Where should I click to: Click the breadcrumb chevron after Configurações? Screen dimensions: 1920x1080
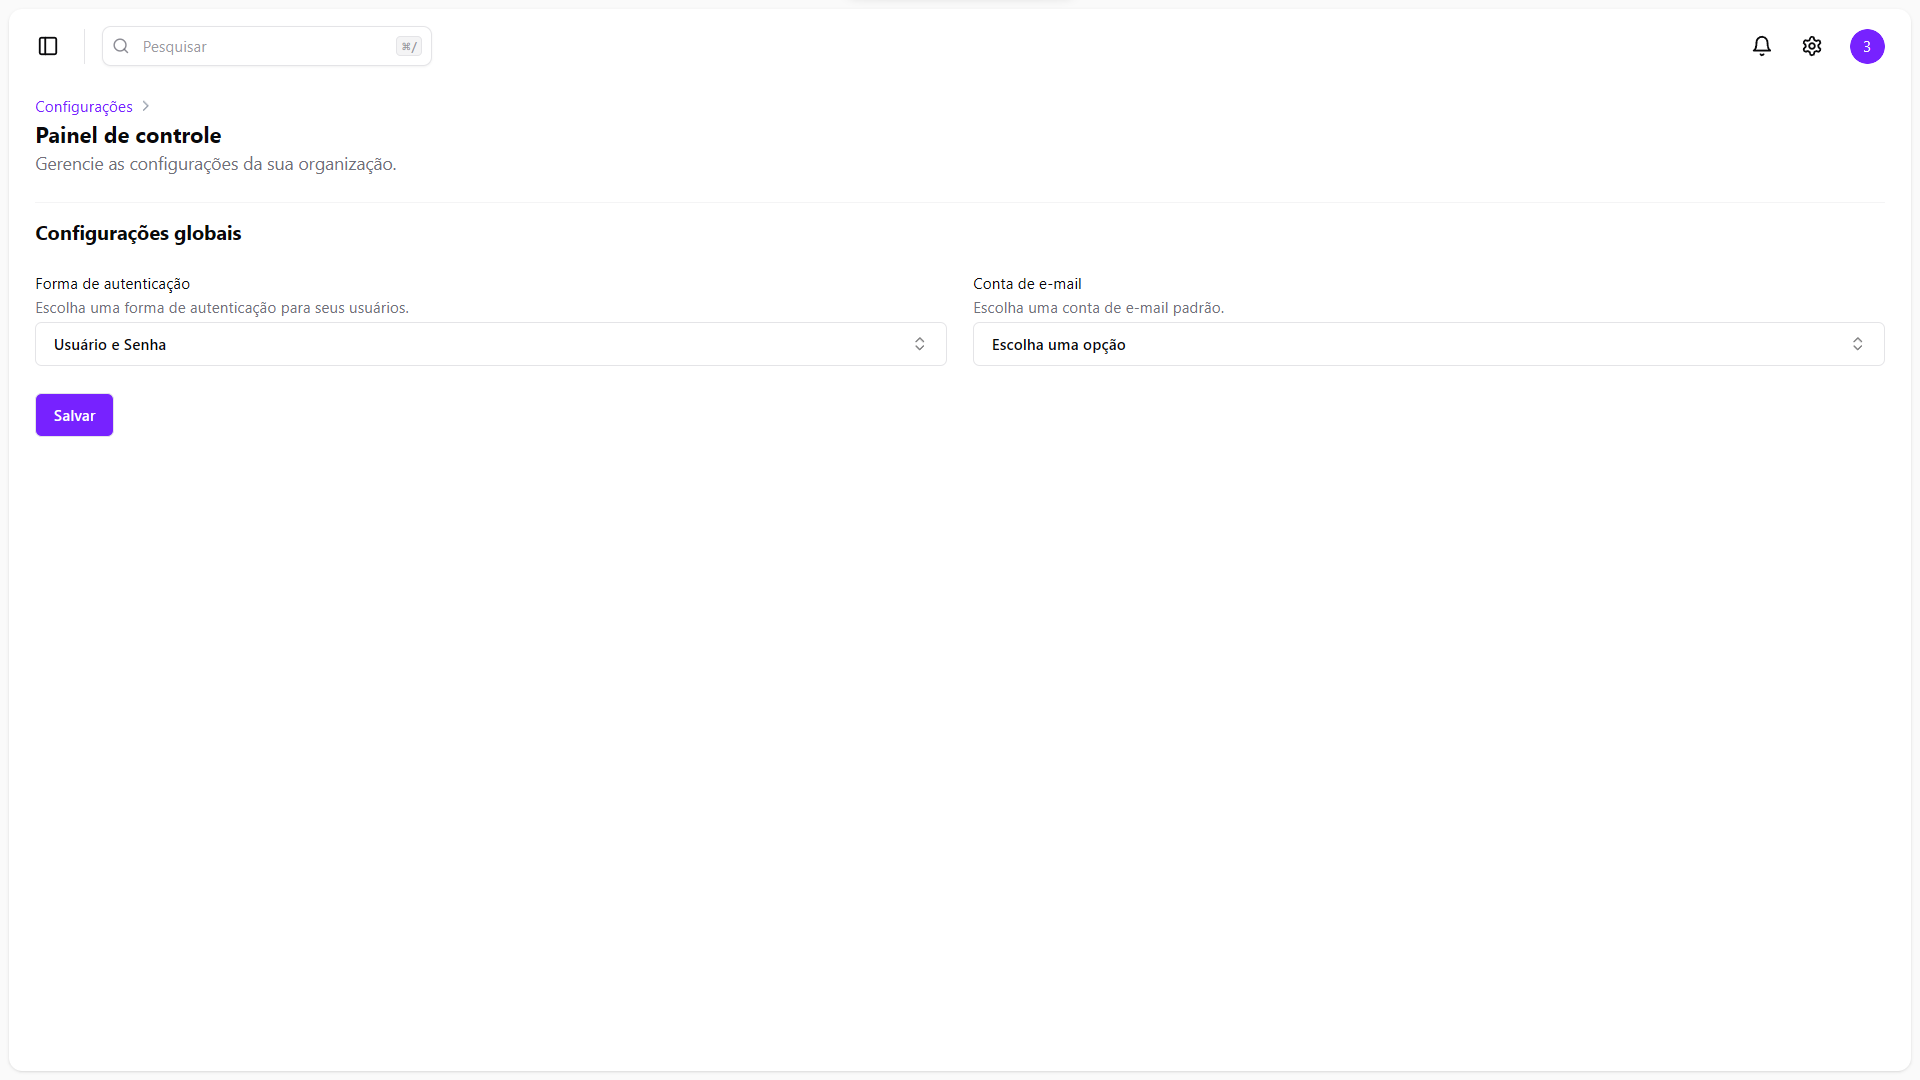pos(146,106)
